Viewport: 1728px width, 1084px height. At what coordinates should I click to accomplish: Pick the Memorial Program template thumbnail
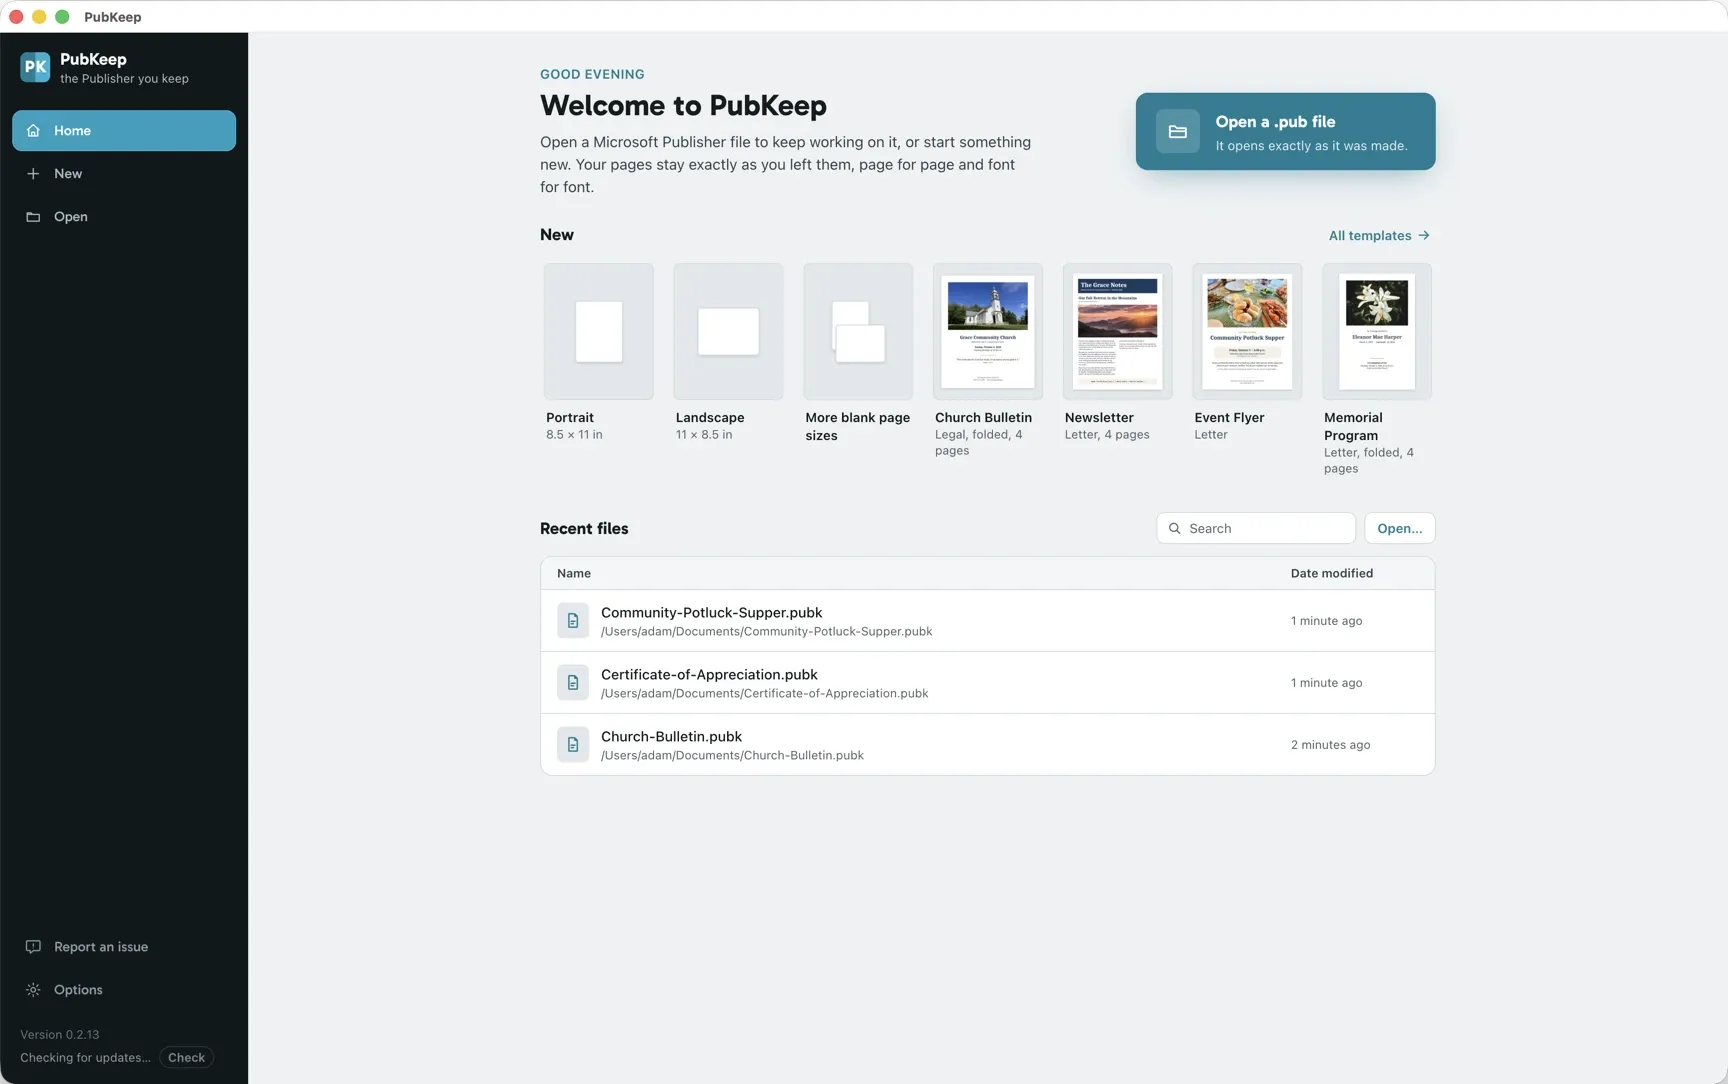coord(1377,332)
